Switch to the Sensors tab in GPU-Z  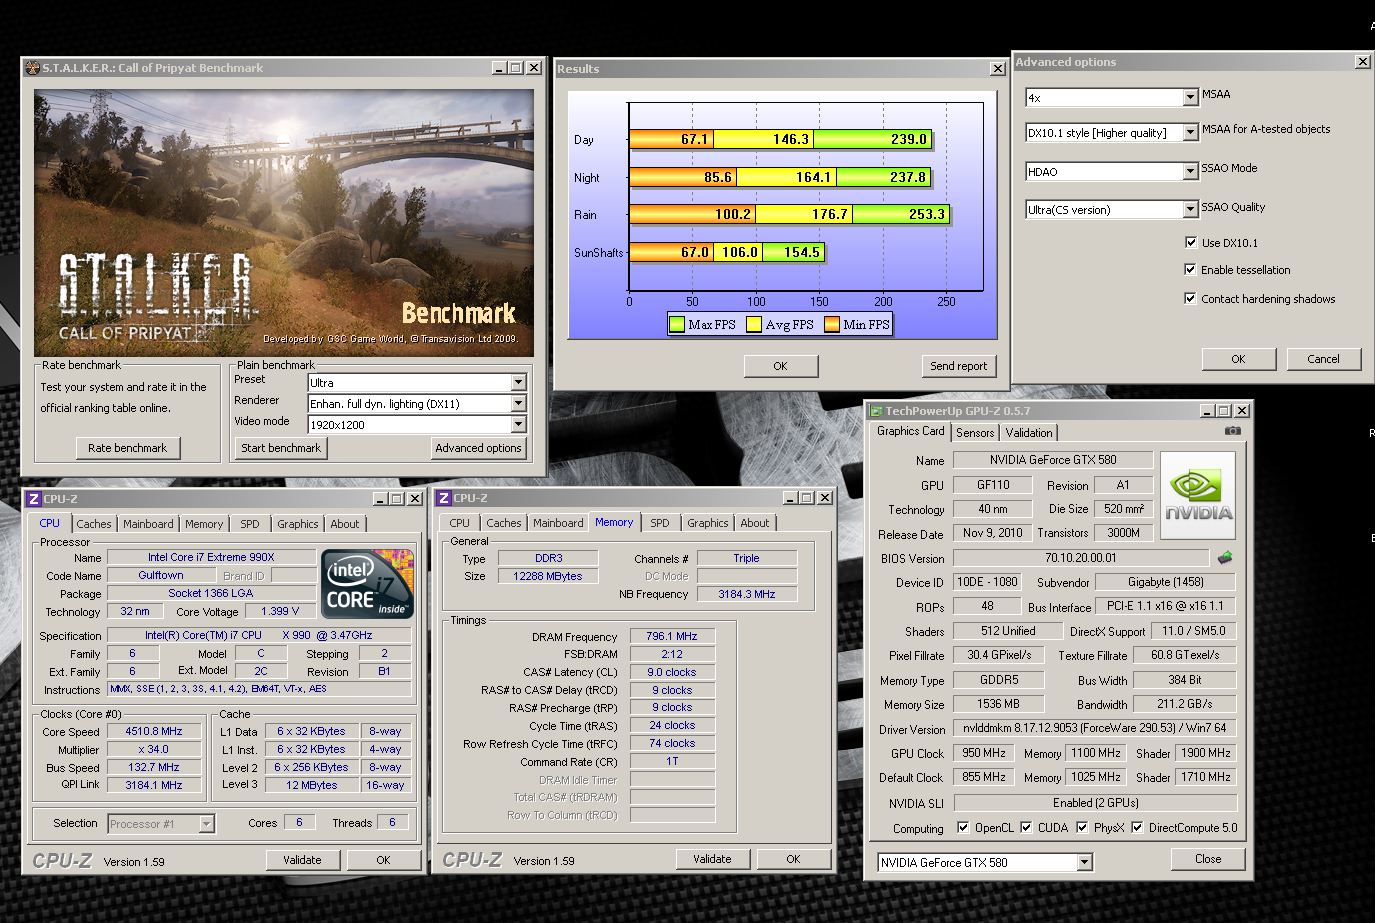coord(974,433)
